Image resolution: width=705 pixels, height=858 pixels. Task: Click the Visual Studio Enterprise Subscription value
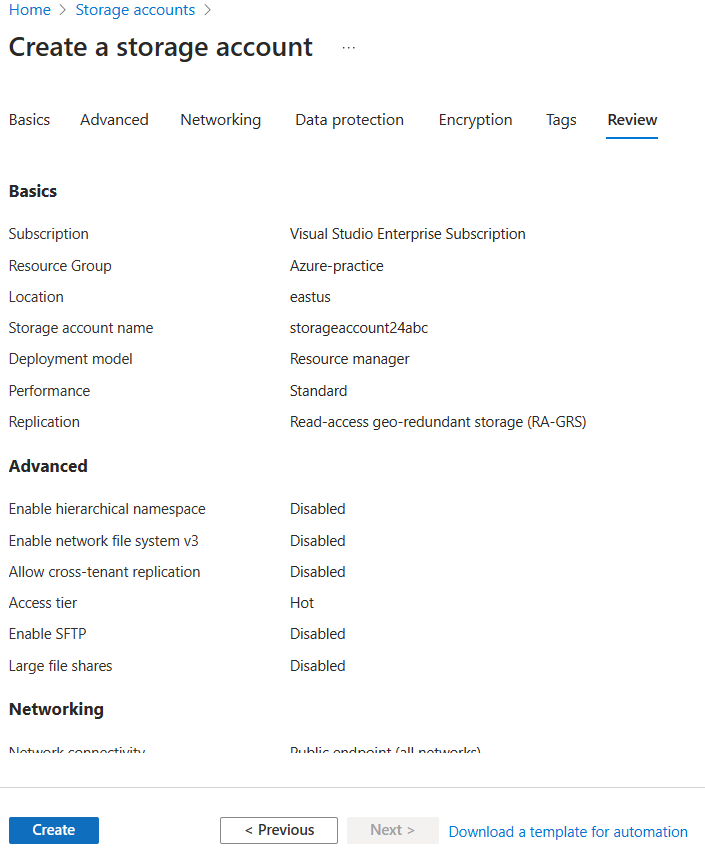pos(407,234)
